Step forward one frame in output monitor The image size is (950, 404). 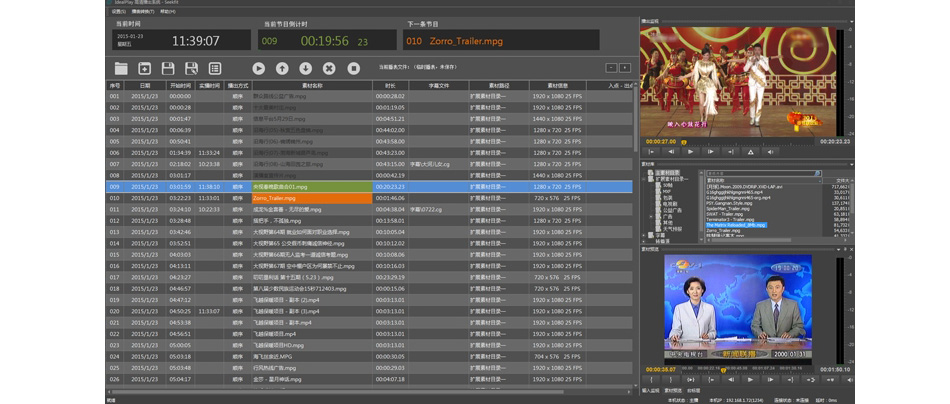pos(711,152)
